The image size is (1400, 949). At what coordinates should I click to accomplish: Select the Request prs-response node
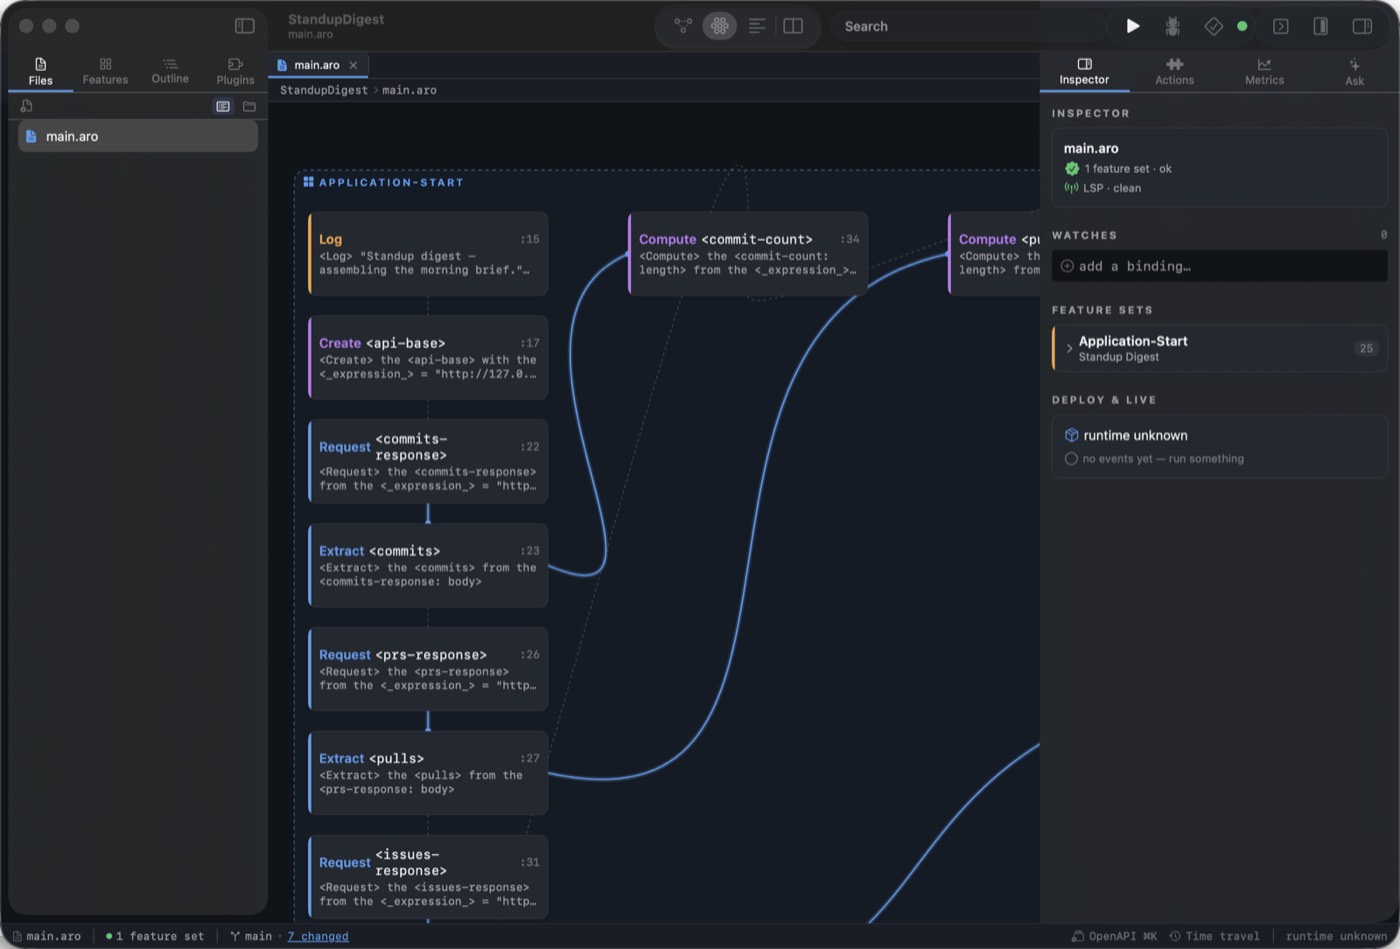click(x=428, y=670)
